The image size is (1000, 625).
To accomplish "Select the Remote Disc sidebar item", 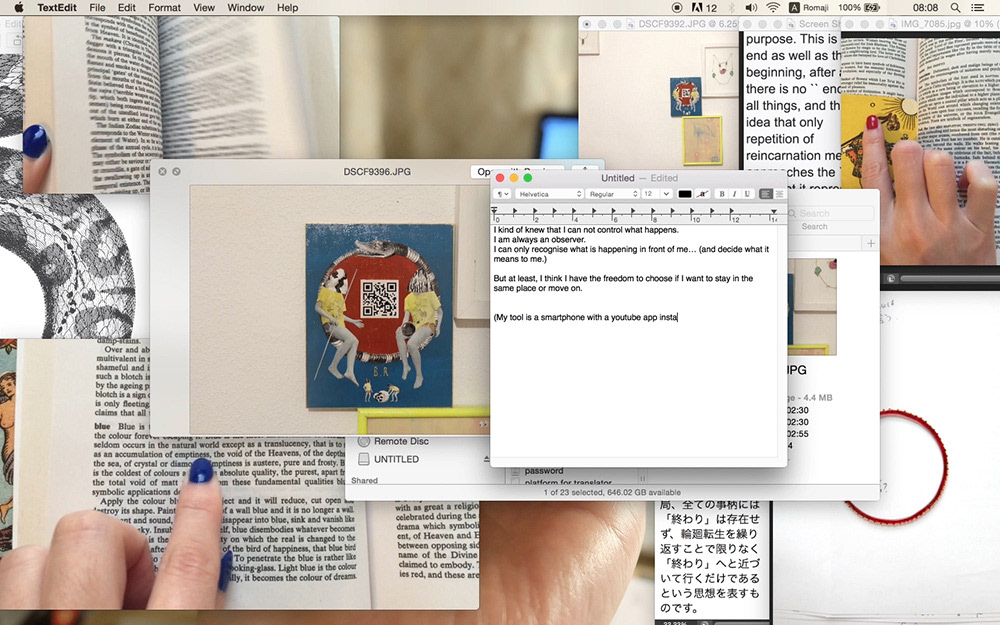I will click(393, 441).
